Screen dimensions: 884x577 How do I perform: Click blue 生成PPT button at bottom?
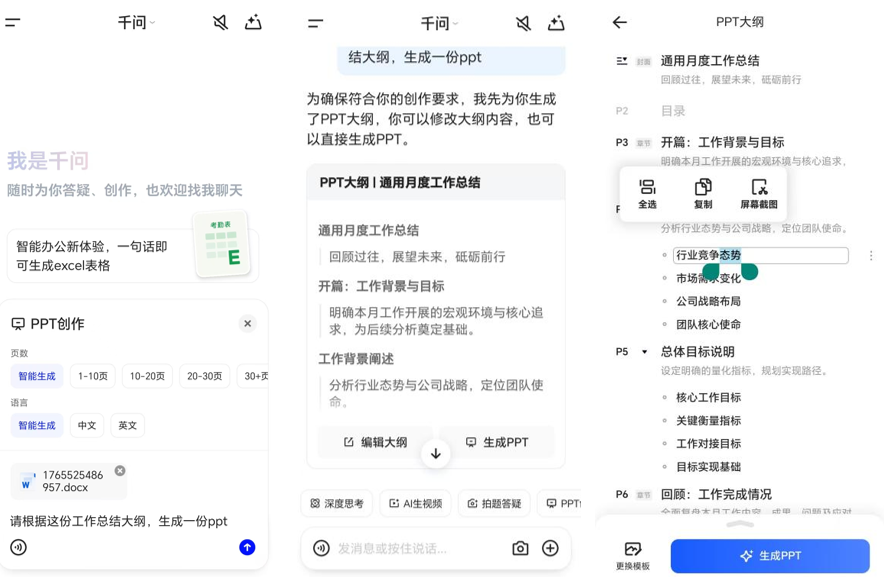(x=770, y=556)
